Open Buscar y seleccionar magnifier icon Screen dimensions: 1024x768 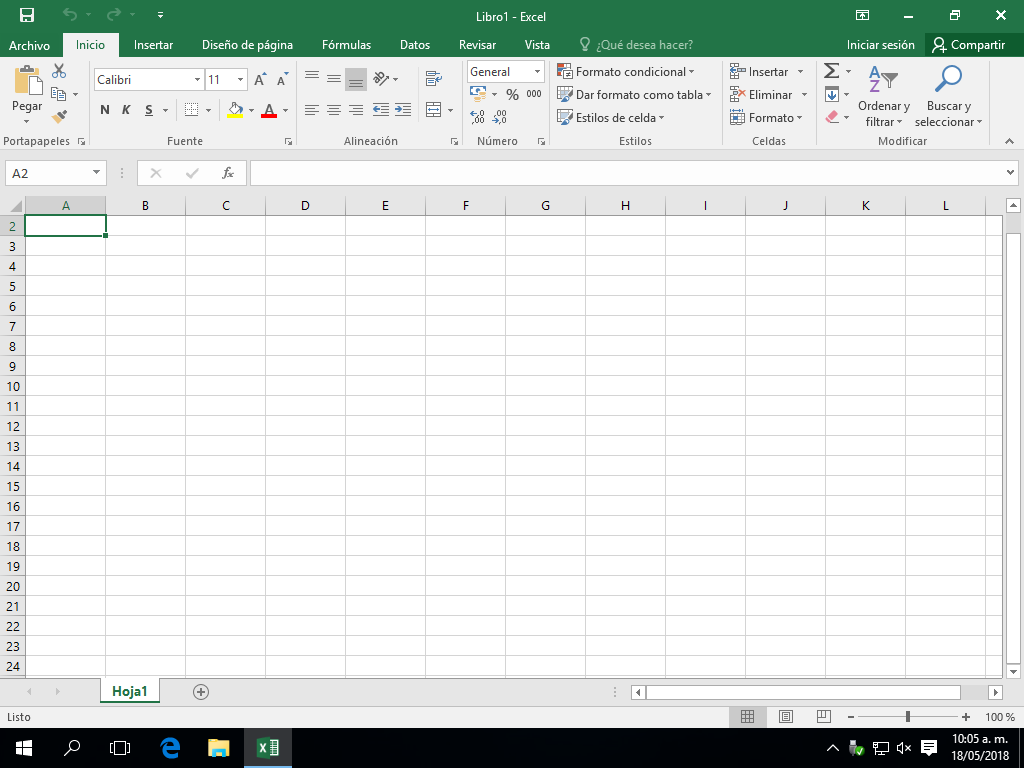[948, 78]
